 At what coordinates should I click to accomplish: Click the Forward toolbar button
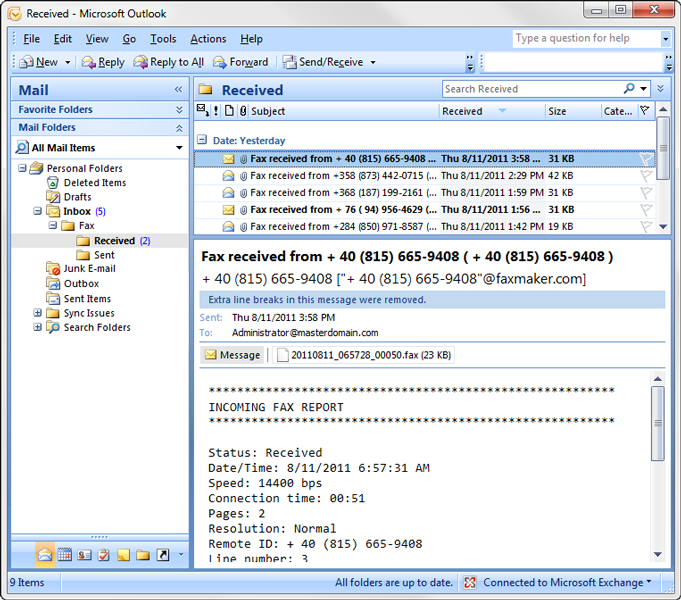tap(241, 62)
